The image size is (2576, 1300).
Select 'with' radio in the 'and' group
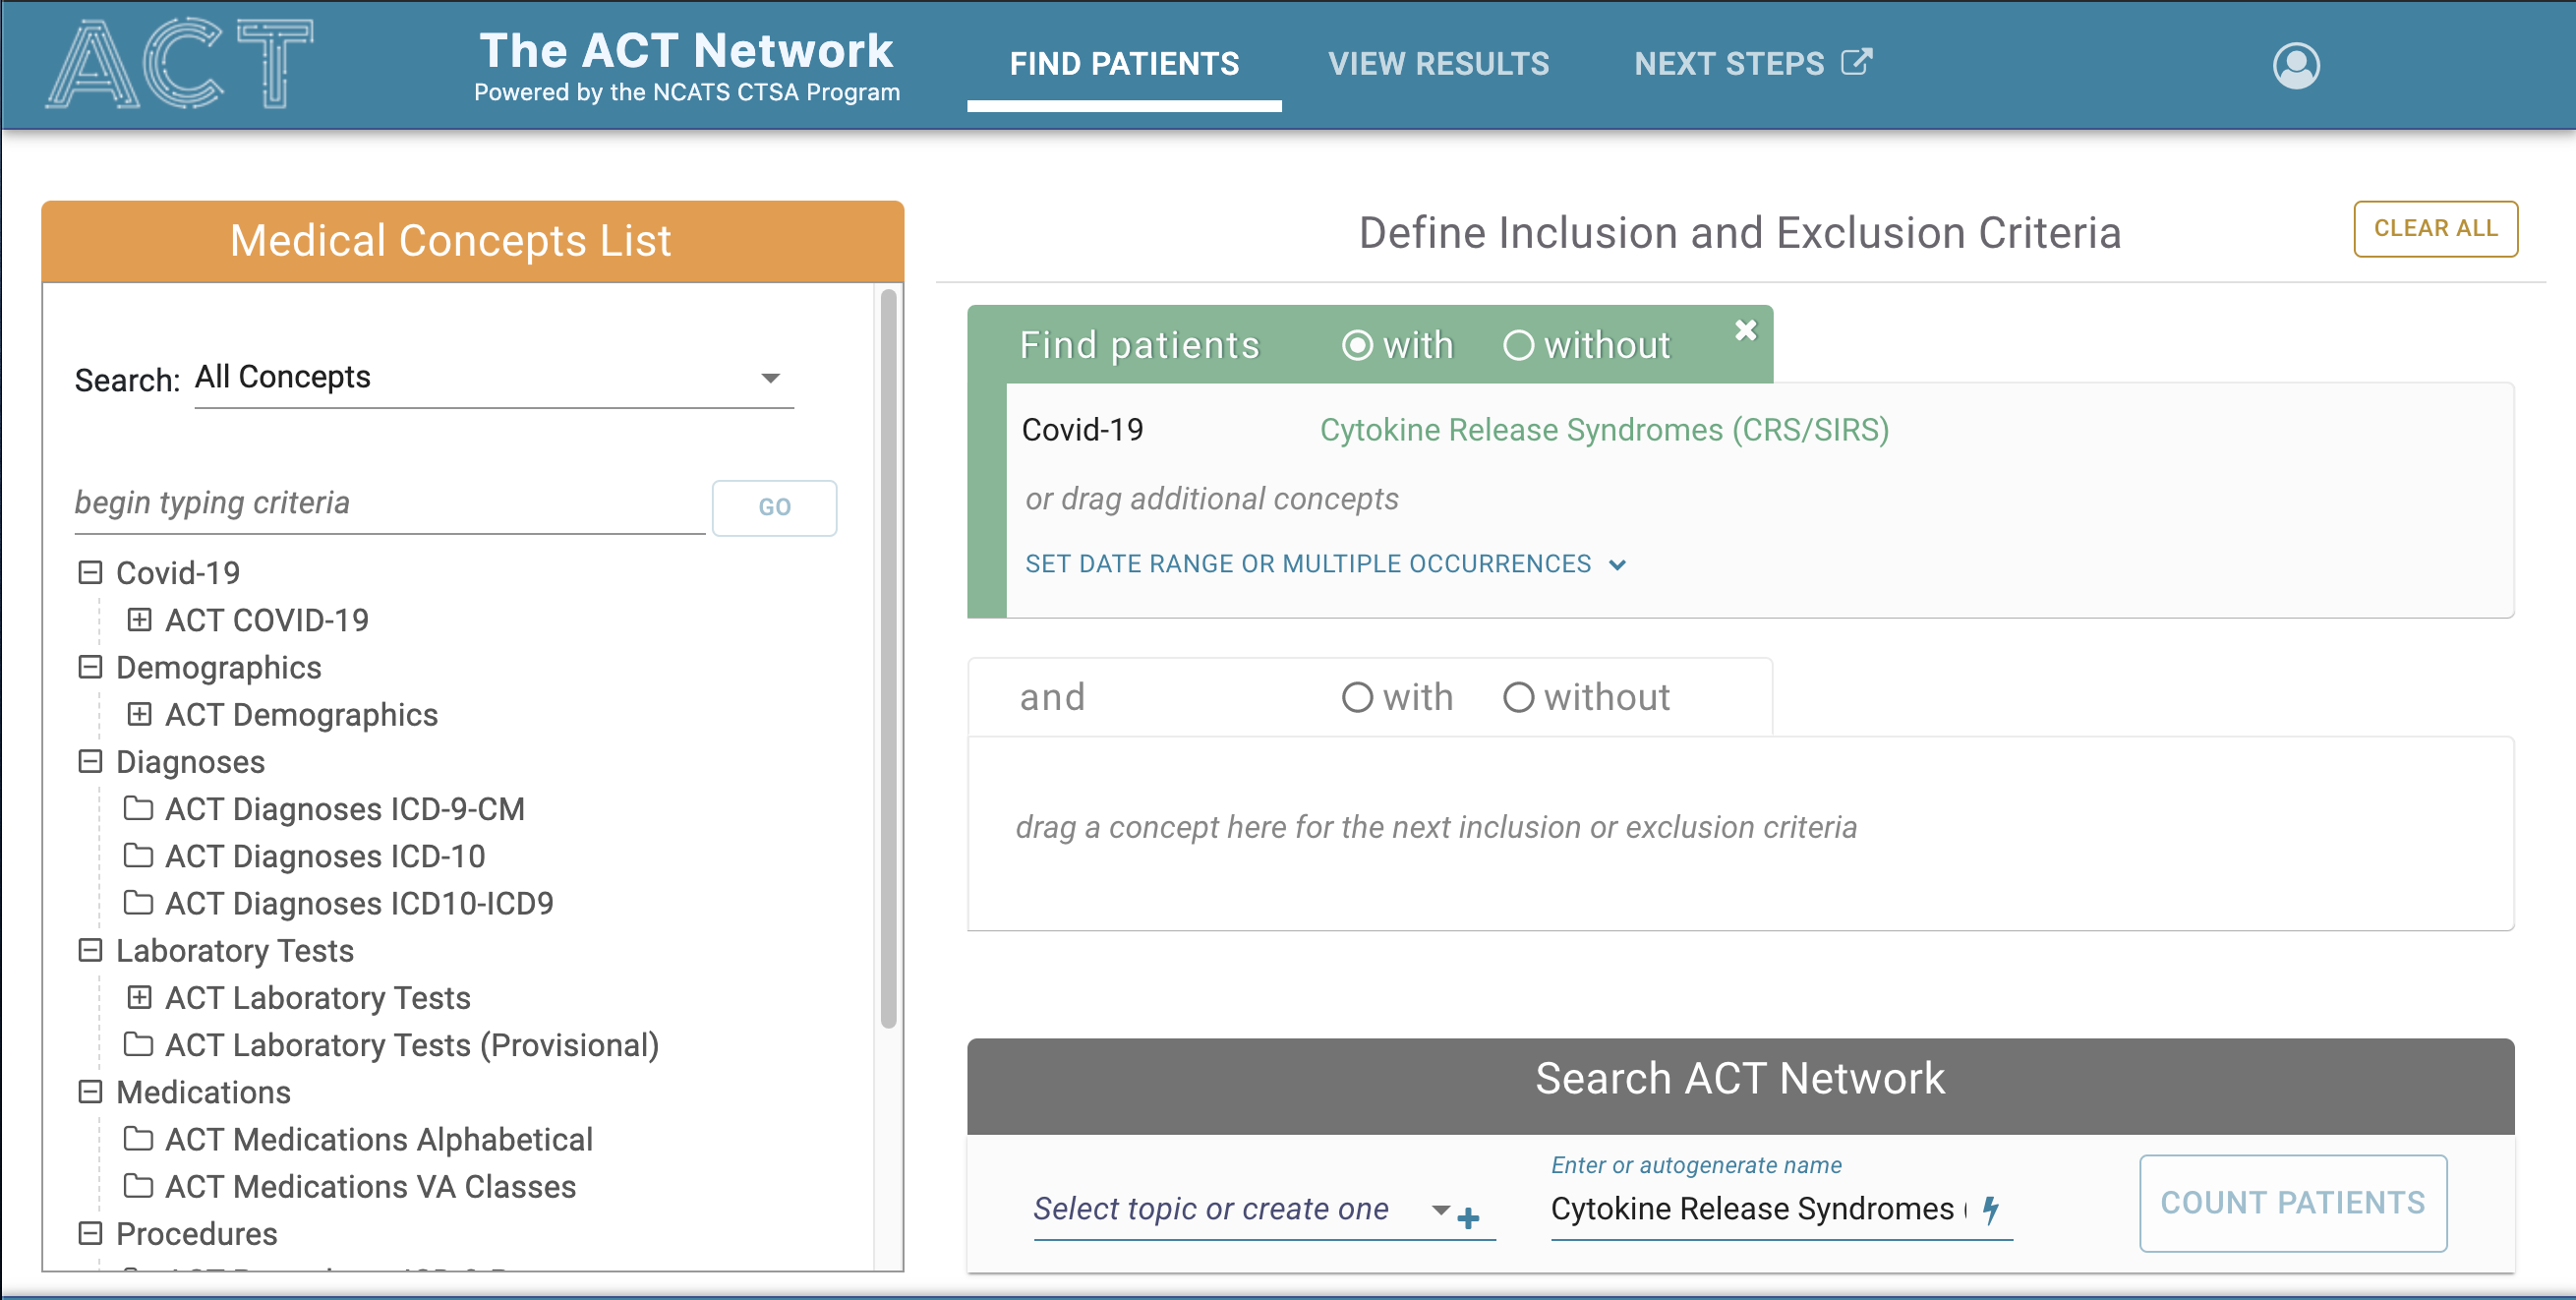coord(1357,697)
